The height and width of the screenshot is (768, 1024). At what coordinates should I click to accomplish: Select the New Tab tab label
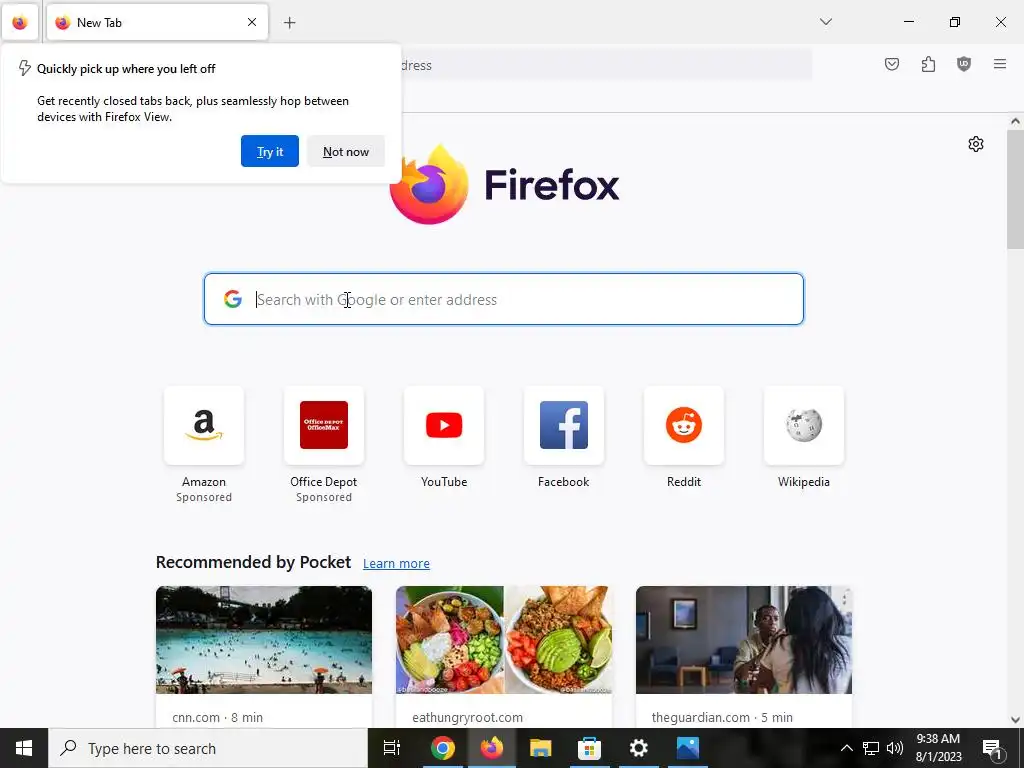[99, 23]
